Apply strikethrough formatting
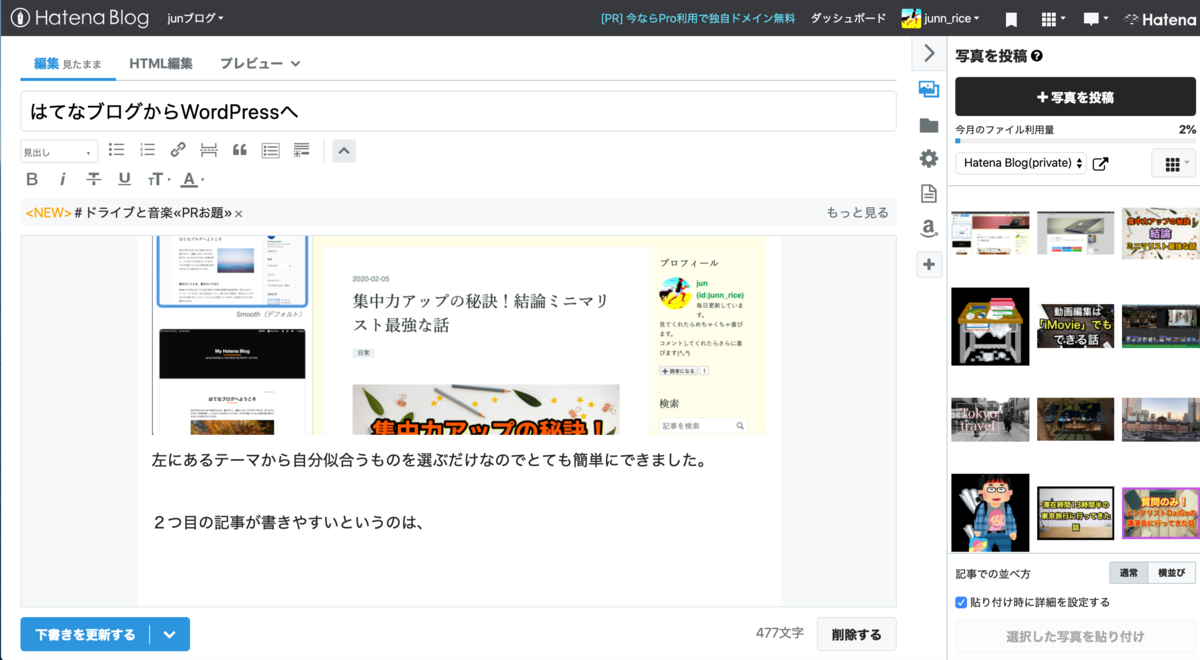Screen dimensions: 1200x660 [x=94, y=180]
